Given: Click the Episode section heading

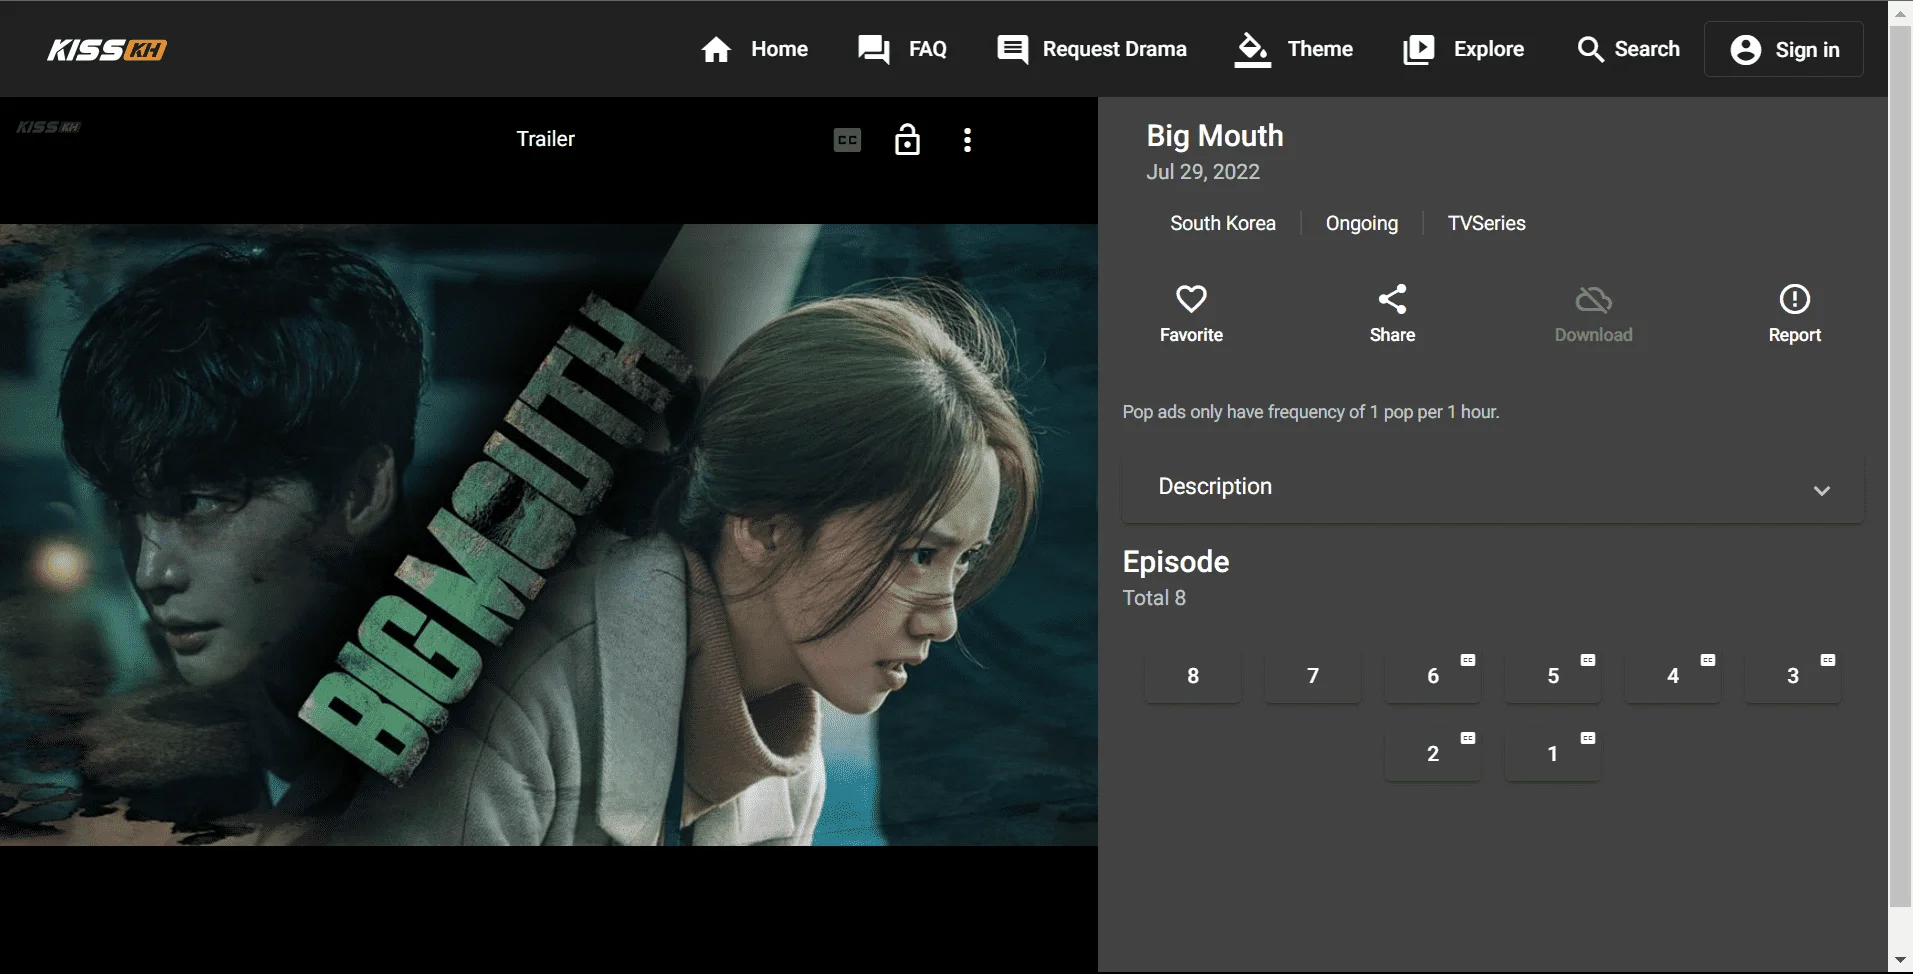Looking at the screenshot, I should pyautogui.click(x=1176, y=562).
